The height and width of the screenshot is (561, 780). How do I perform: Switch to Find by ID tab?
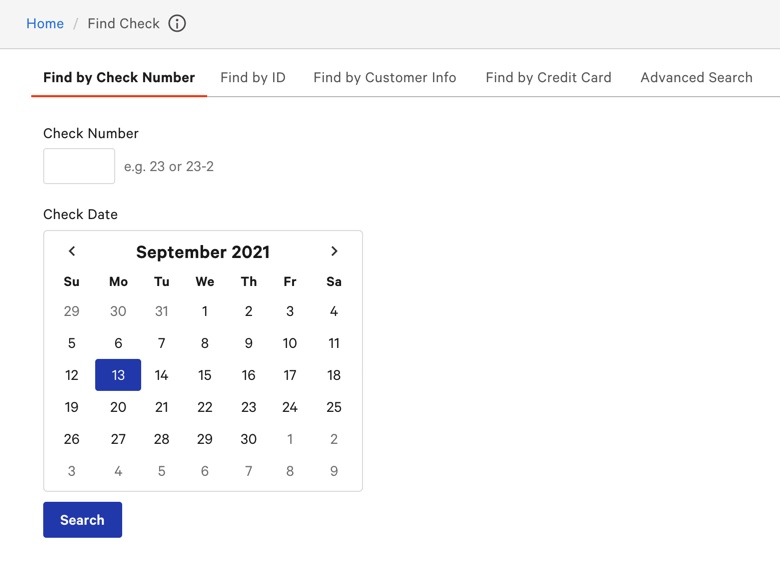click(x=253, y=77)
